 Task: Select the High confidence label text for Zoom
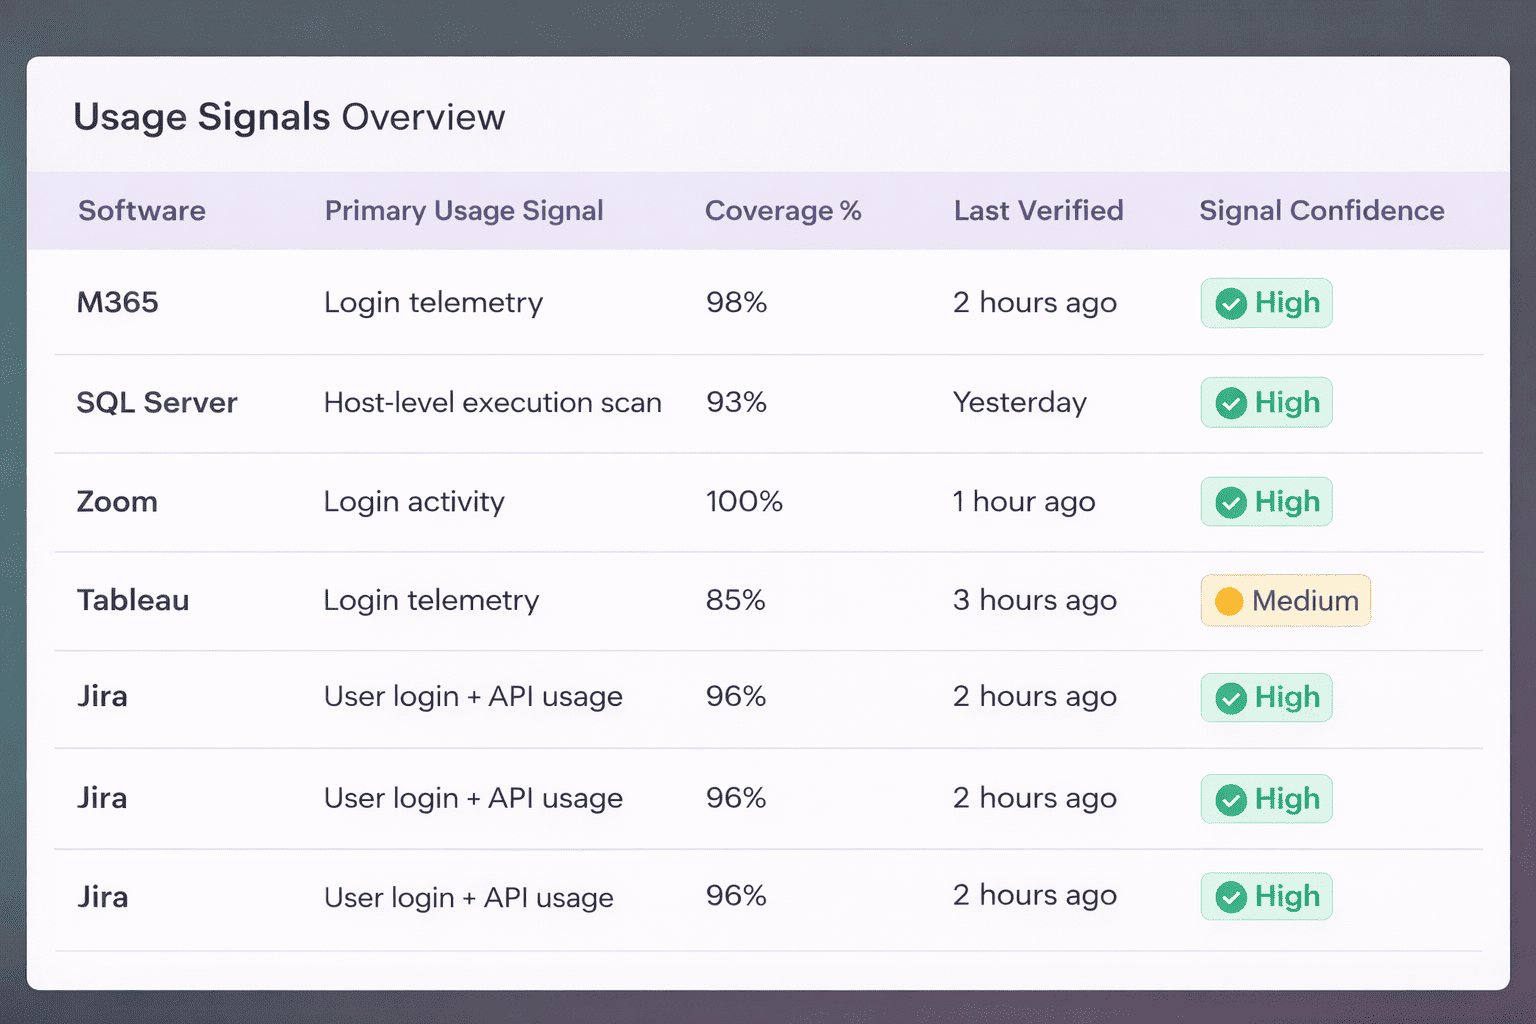pos(1287,502)
